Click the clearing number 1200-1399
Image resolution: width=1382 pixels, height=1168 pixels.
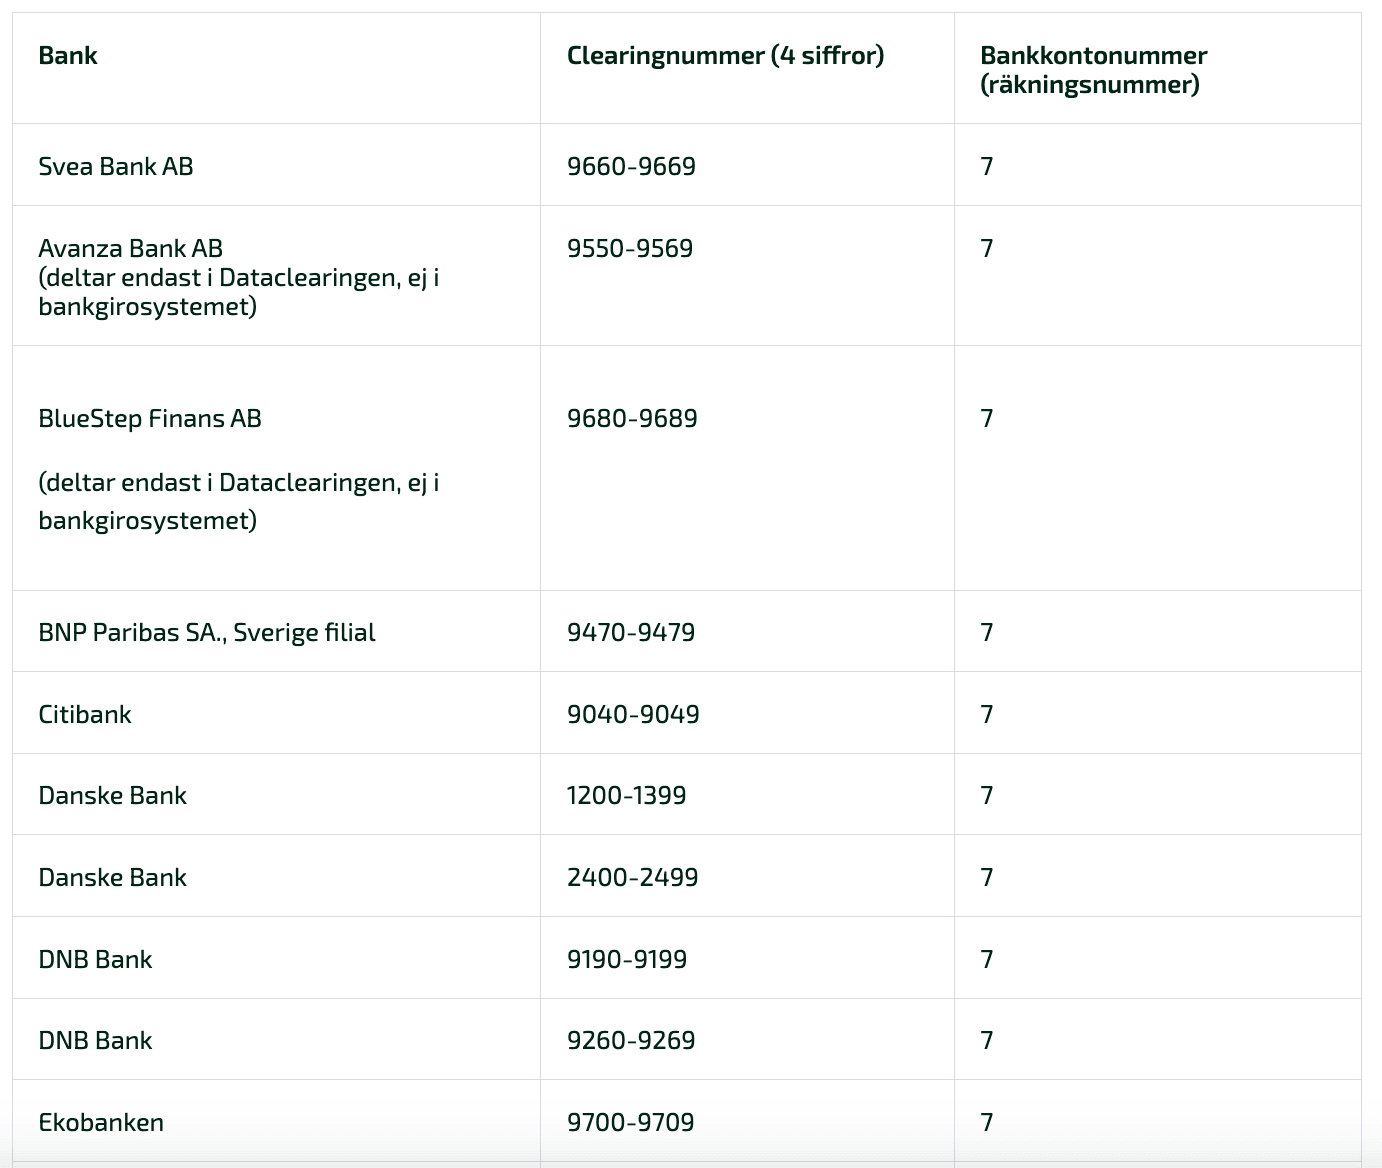click(x=626, y=795)
